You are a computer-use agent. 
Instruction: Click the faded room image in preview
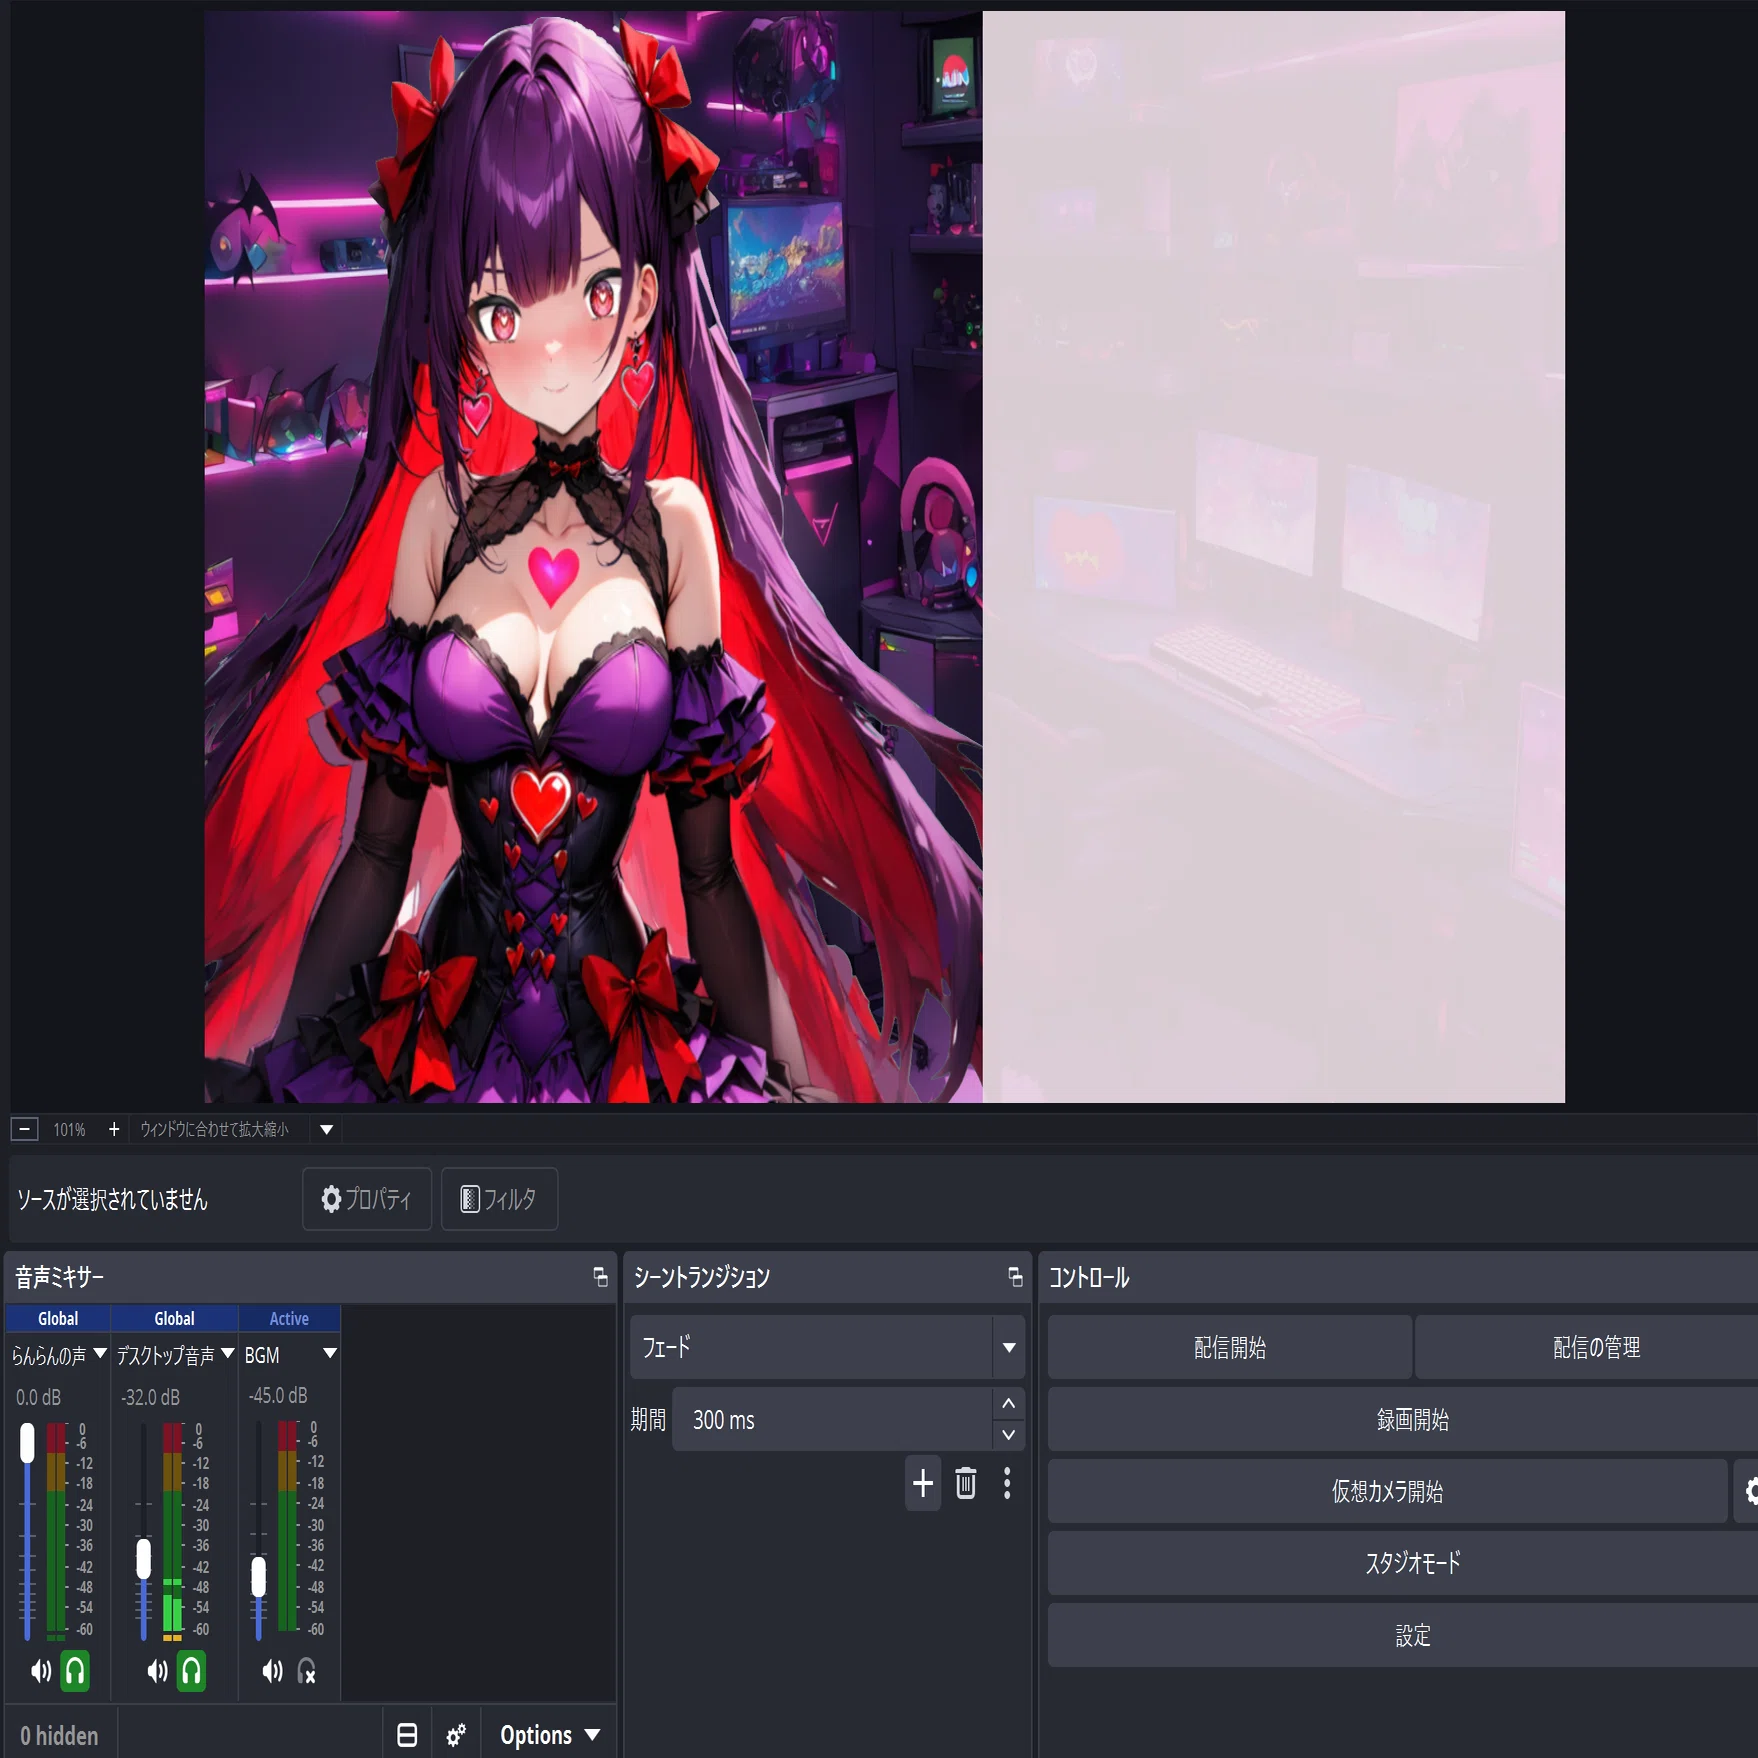(x=1273, y=557)
